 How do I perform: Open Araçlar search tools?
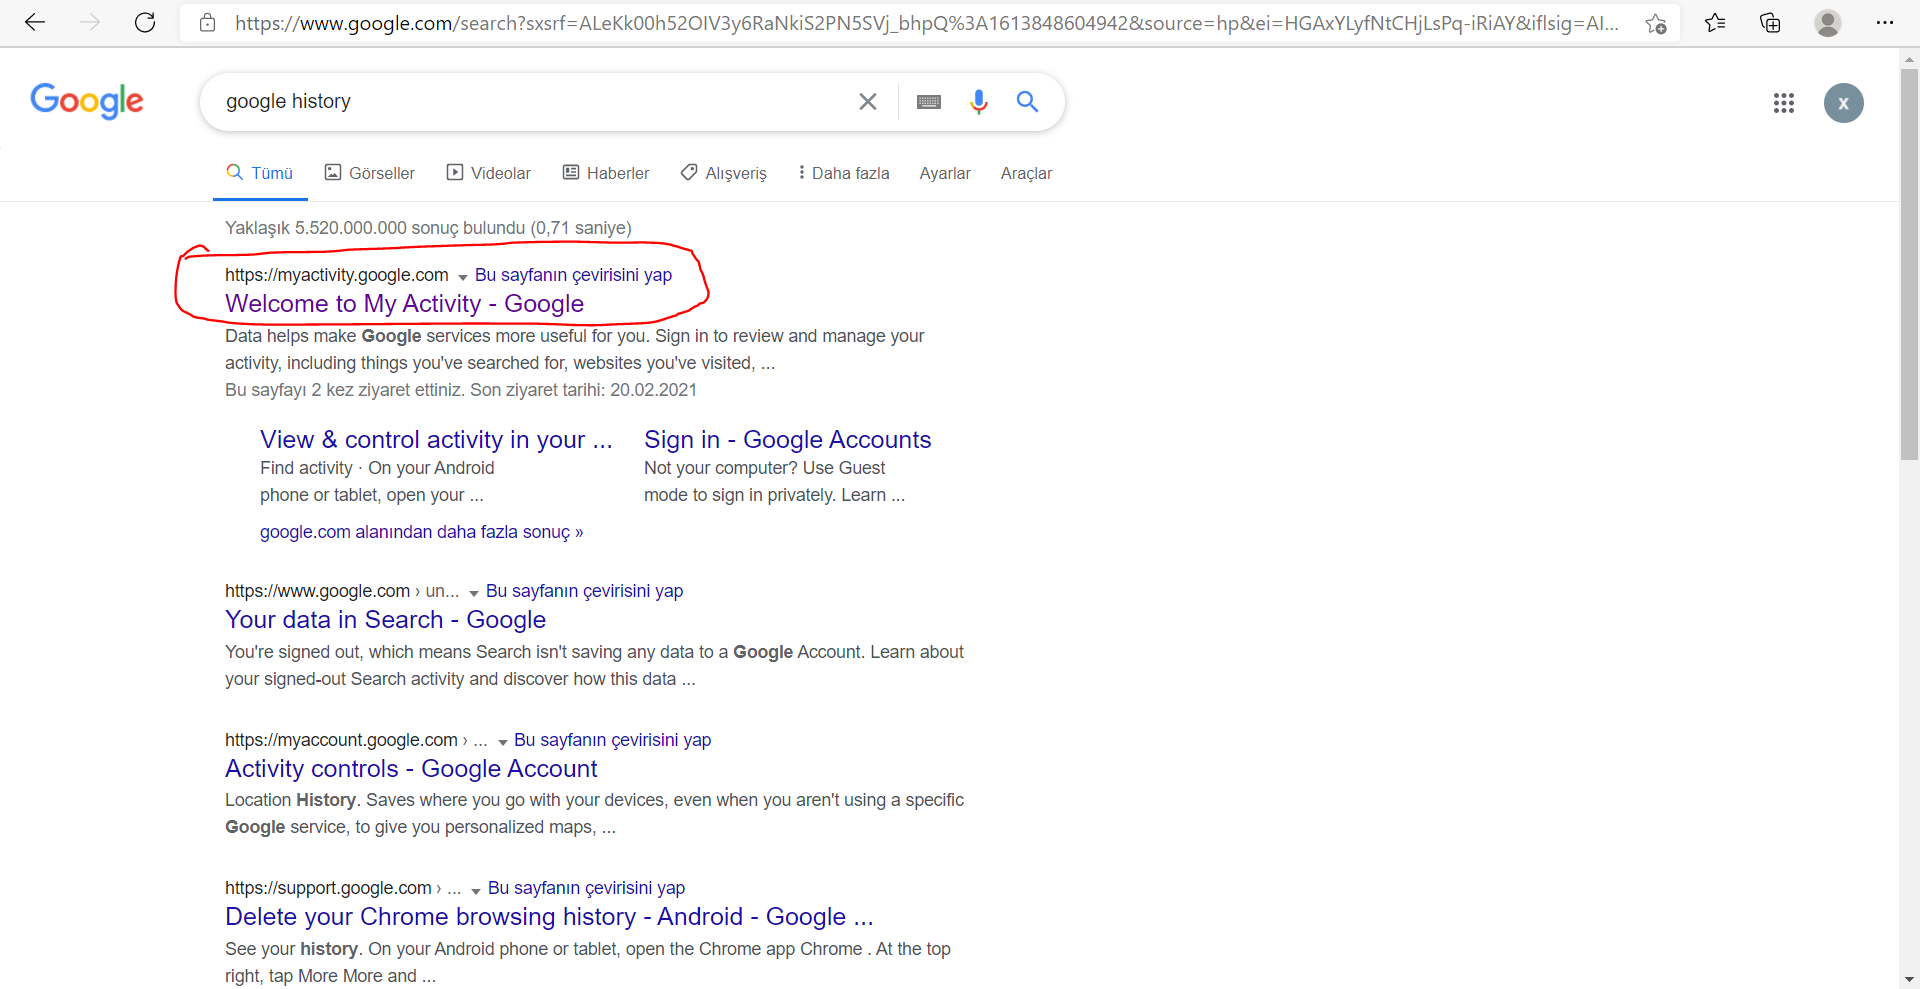(x=1026, y=173)
